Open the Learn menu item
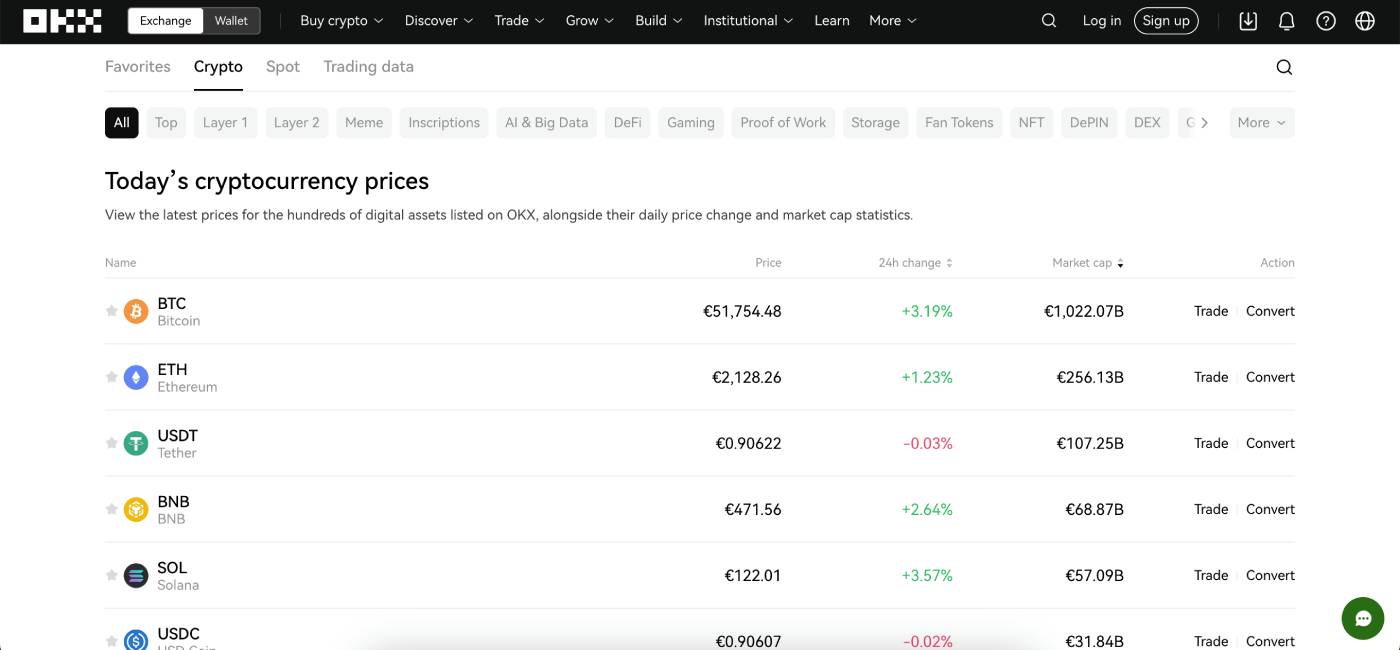1400x650 pixels. 832,21
